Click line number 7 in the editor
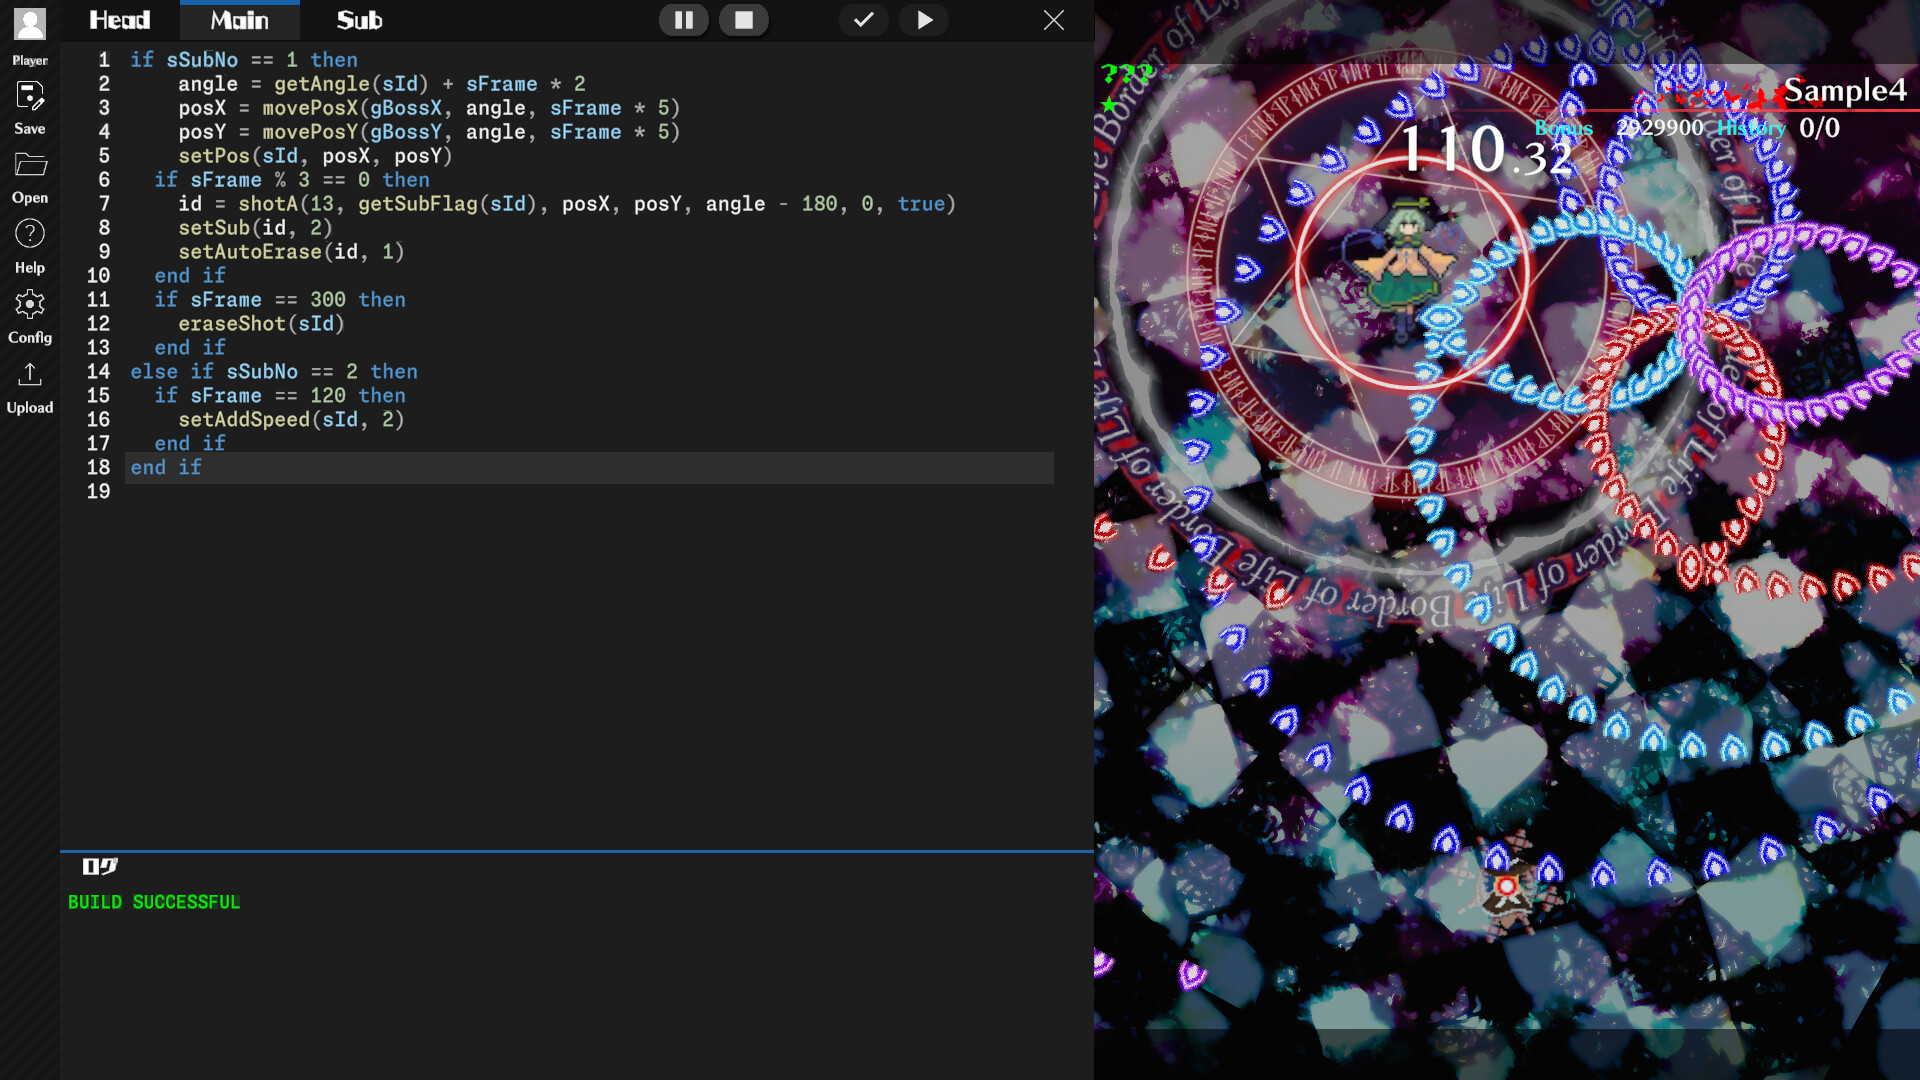Viewport: 1920px width, 1080px height. tap(104, 203)
